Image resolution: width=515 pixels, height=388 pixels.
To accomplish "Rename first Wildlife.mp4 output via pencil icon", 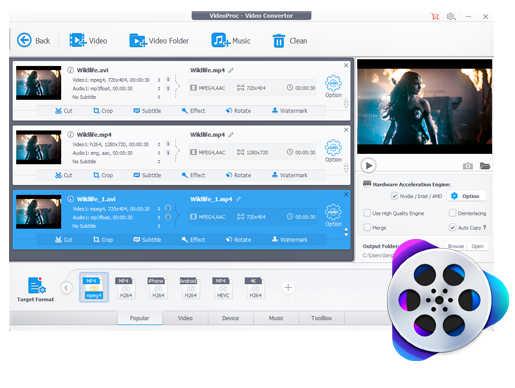I will point(231,70).
